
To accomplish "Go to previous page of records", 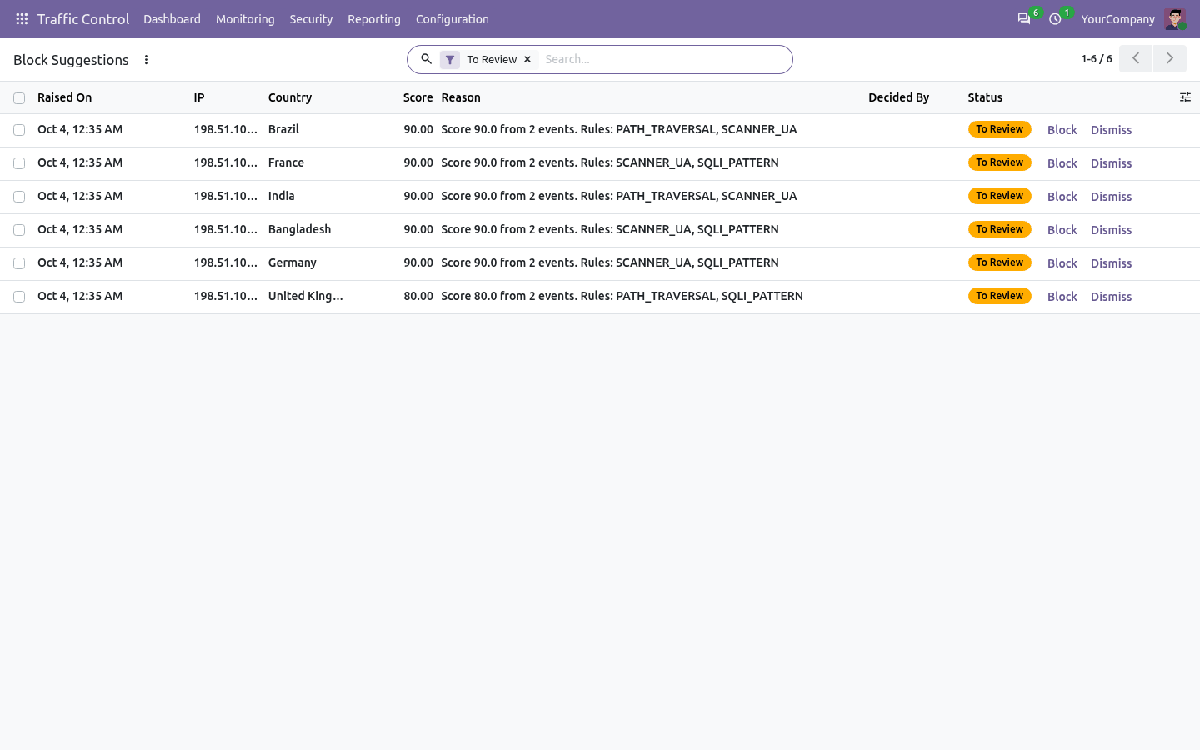I will coord(1136,59).
